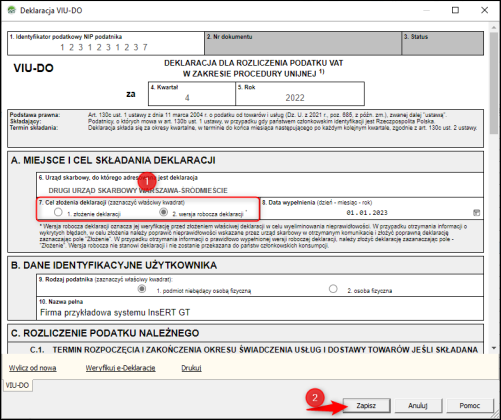Screen dimensions: 501x420
Task: Choose 'osoba fizyczna' taxpayer type
Action: click(333, 289)
